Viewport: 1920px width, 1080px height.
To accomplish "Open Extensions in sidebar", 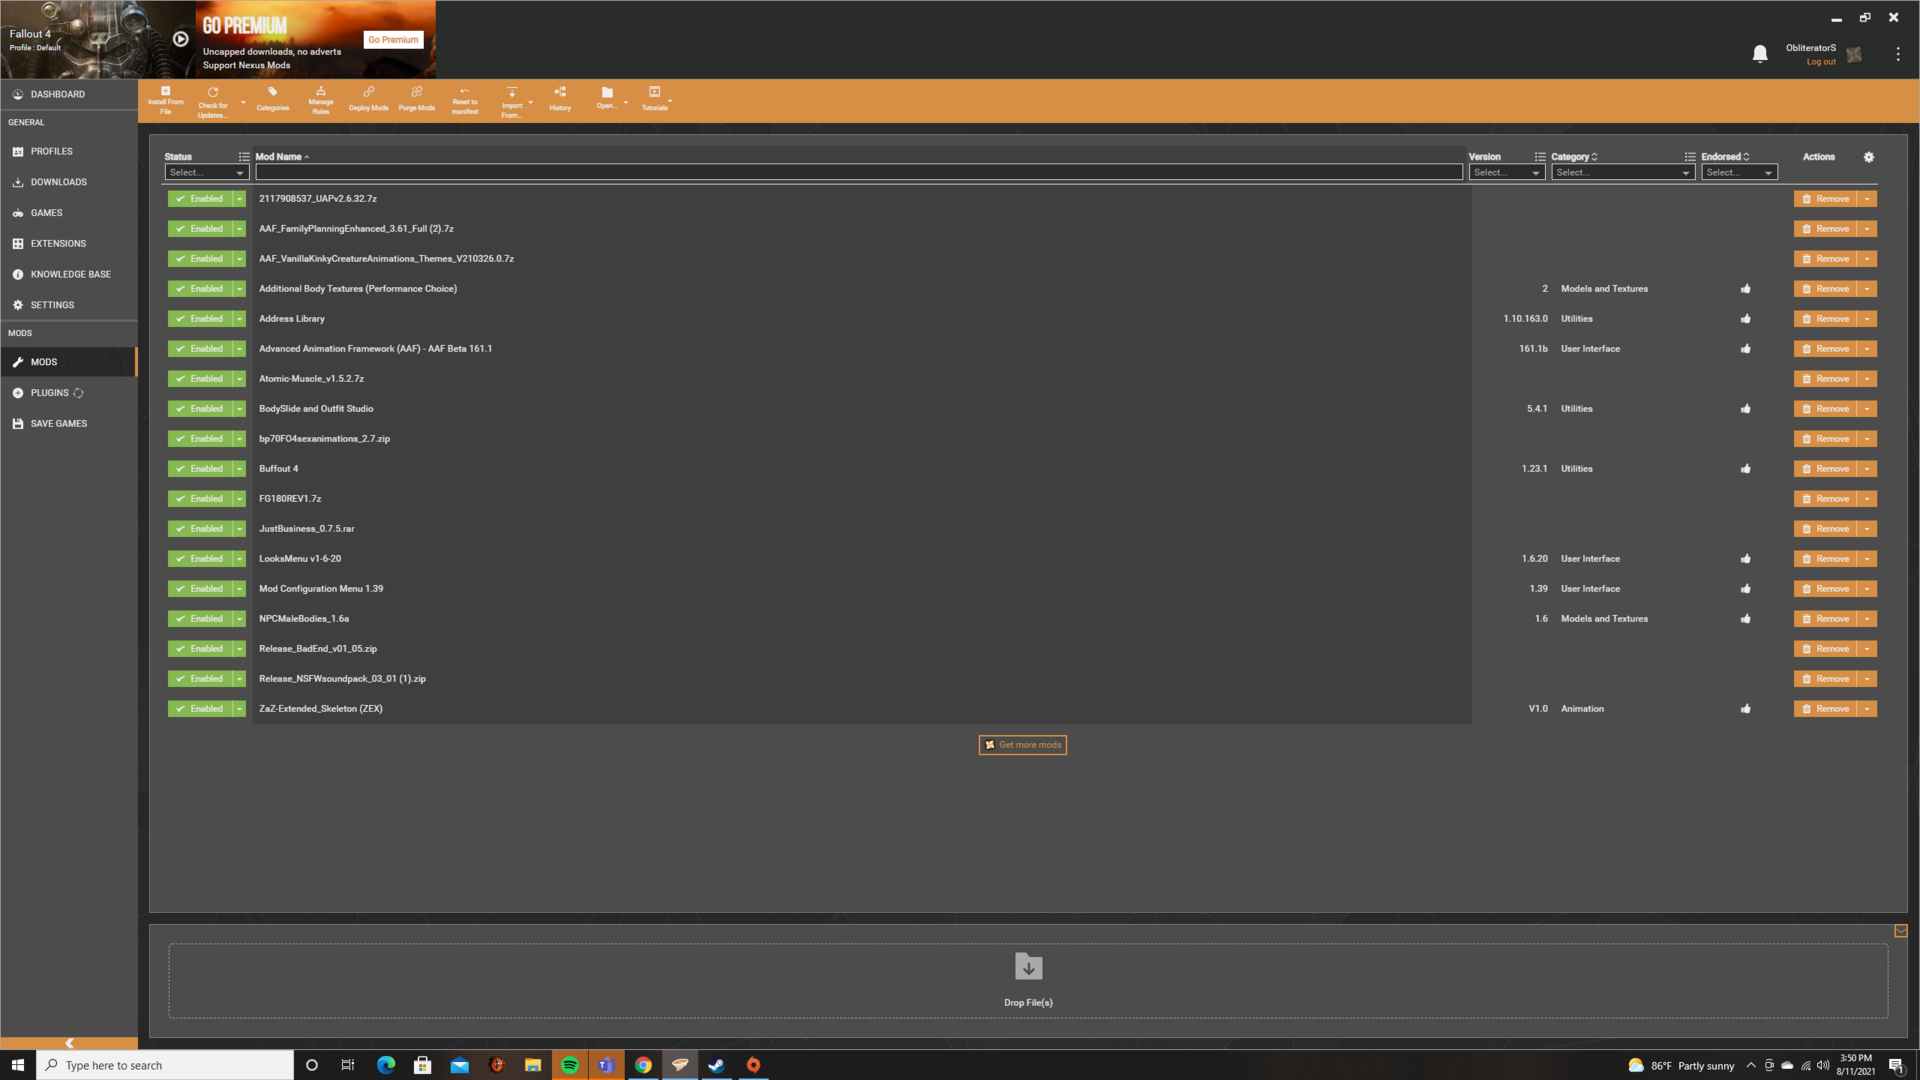I will click(69, 243).
